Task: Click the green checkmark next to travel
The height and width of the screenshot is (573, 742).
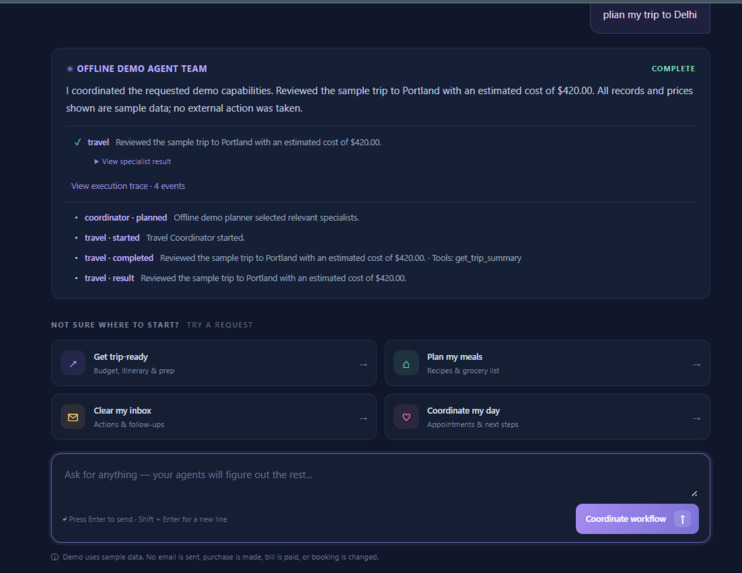Action: [x=78, y=142]
